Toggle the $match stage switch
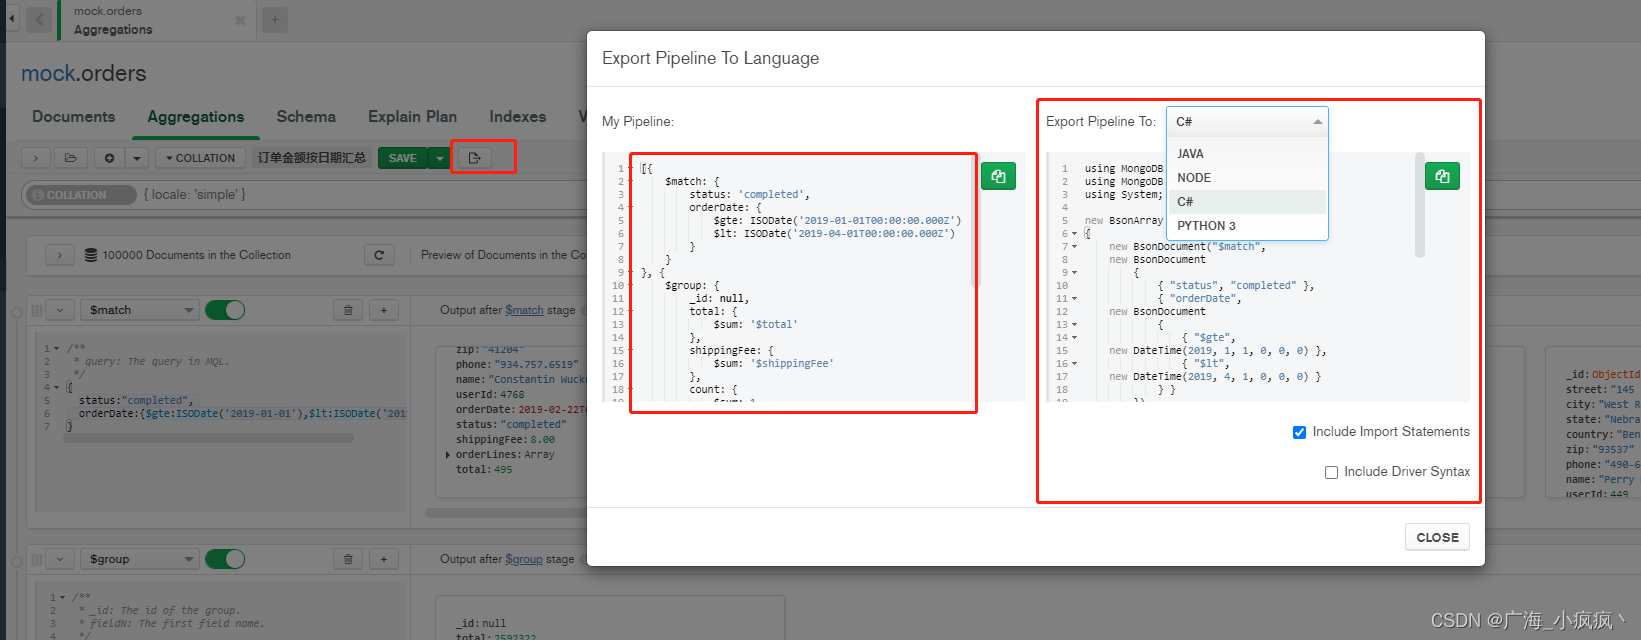1641x640 pixels. click(225, 310)
